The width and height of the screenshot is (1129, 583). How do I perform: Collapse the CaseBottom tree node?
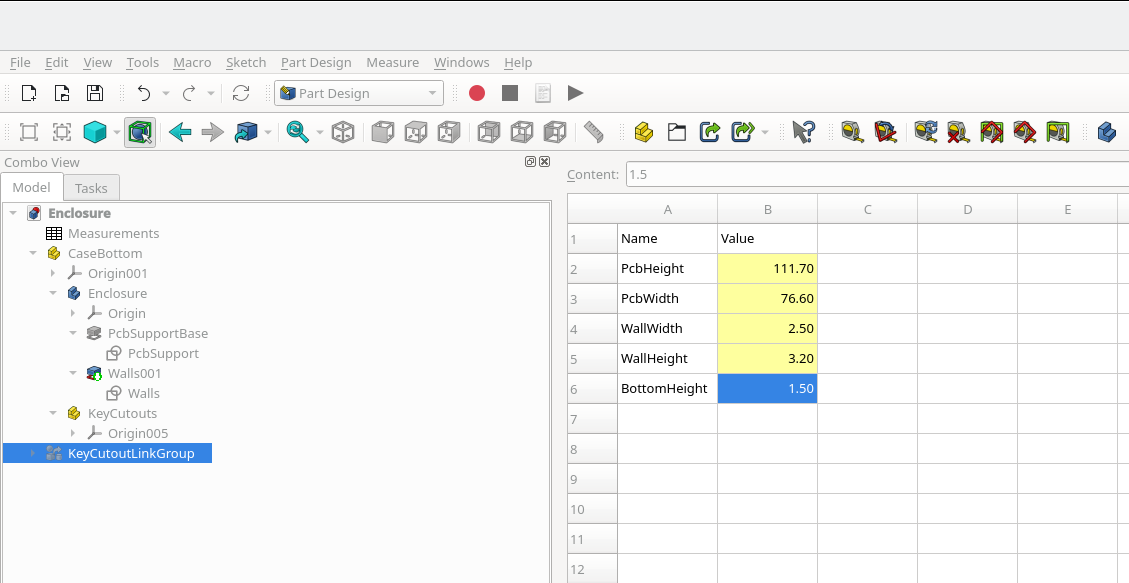tap(33, 253)
